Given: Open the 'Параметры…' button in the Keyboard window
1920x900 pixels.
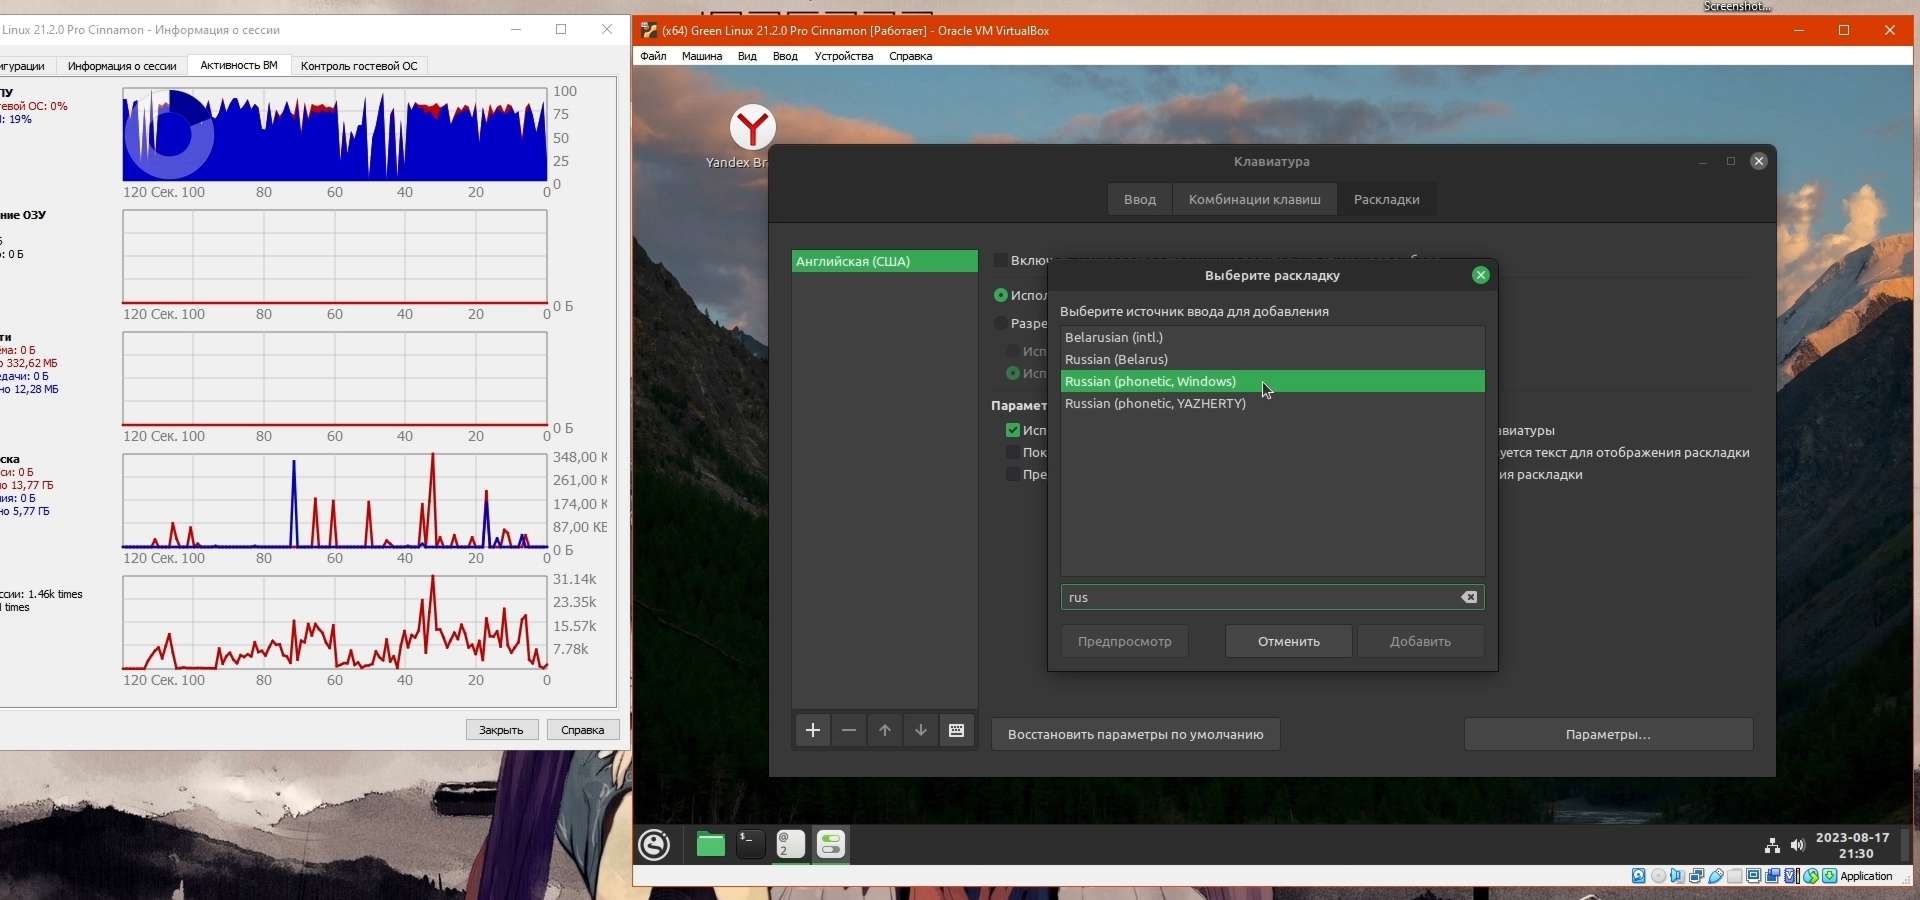Looking at the screenshot, I should click(x=1609, y=734).
